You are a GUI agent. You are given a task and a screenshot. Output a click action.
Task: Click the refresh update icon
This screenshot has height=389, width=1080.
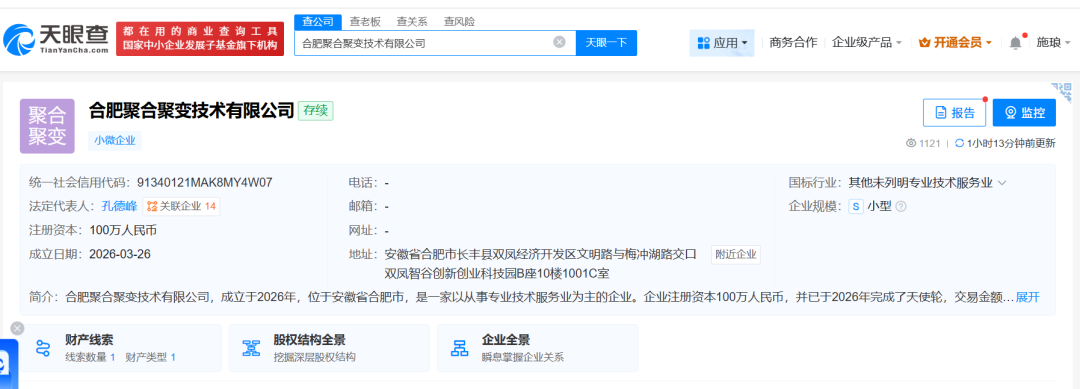click(959, 143)
